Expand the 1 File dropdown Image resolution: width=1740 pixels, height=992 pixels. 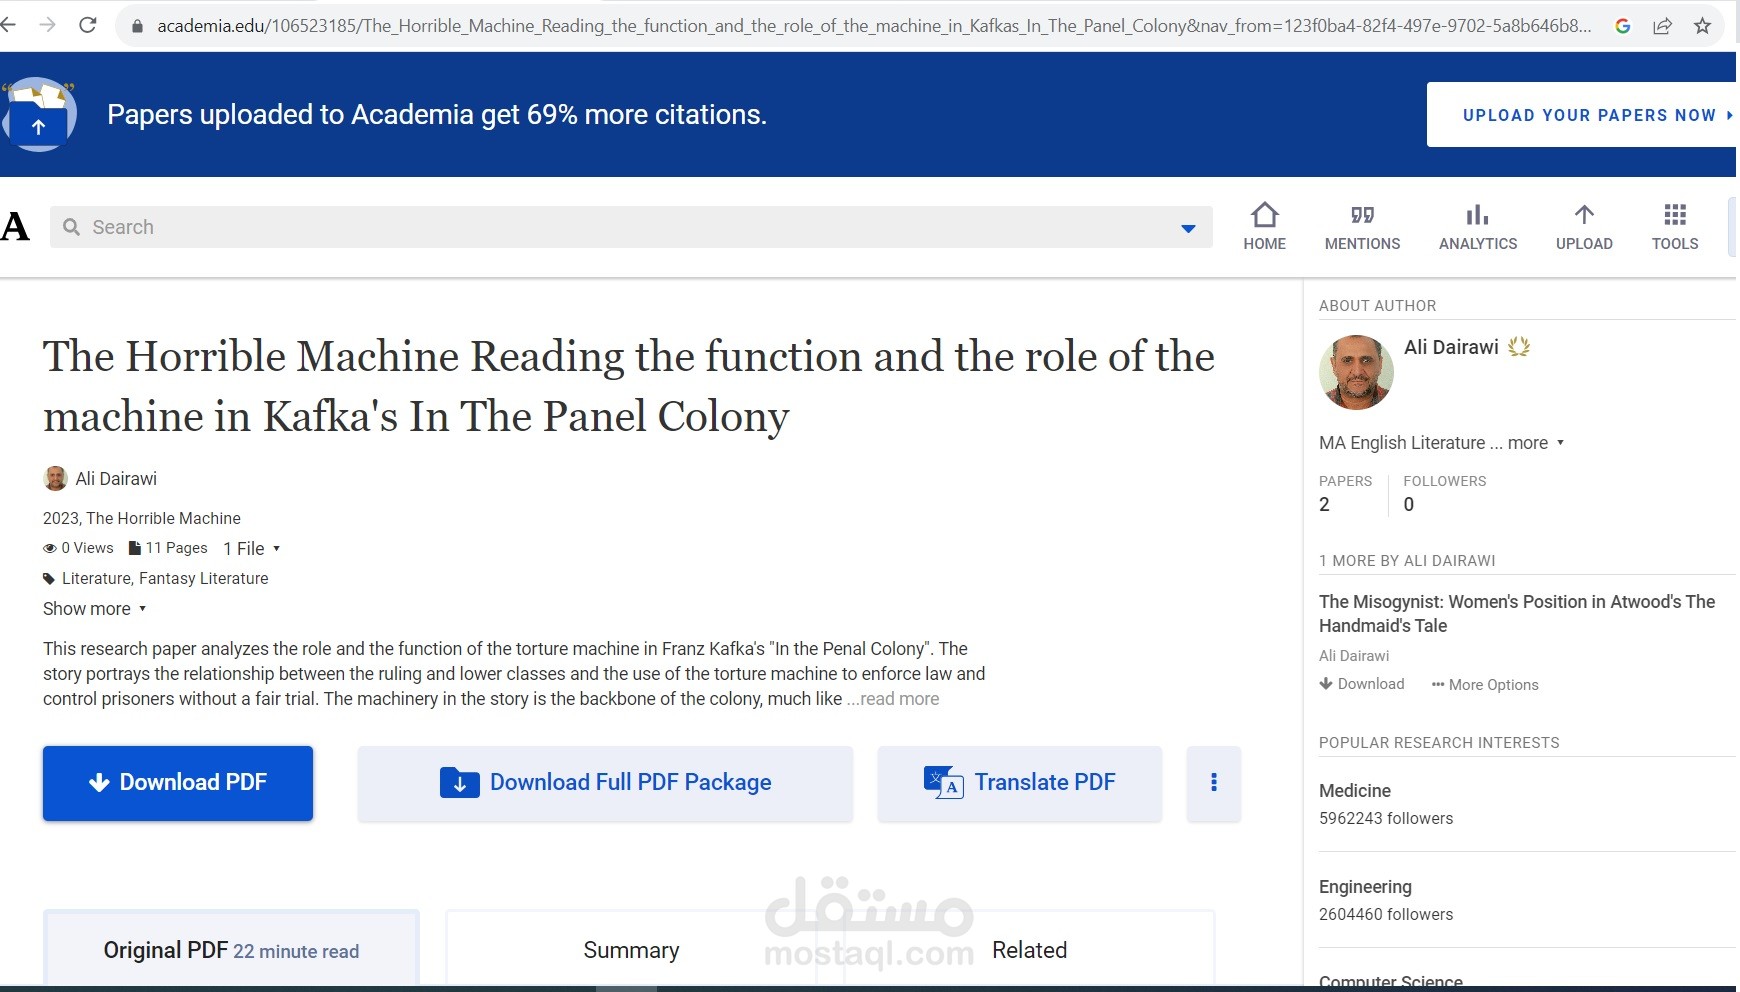pos(252,548)
